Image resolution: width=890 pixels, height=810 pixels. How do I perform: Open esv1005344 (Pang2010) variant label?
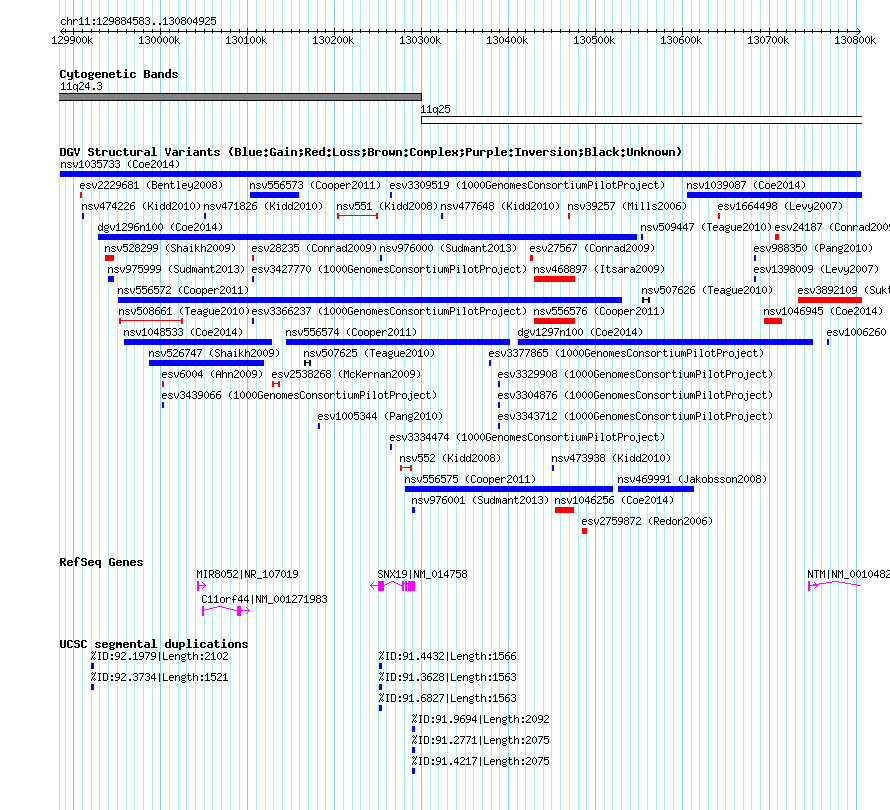(x=380, y=416)
